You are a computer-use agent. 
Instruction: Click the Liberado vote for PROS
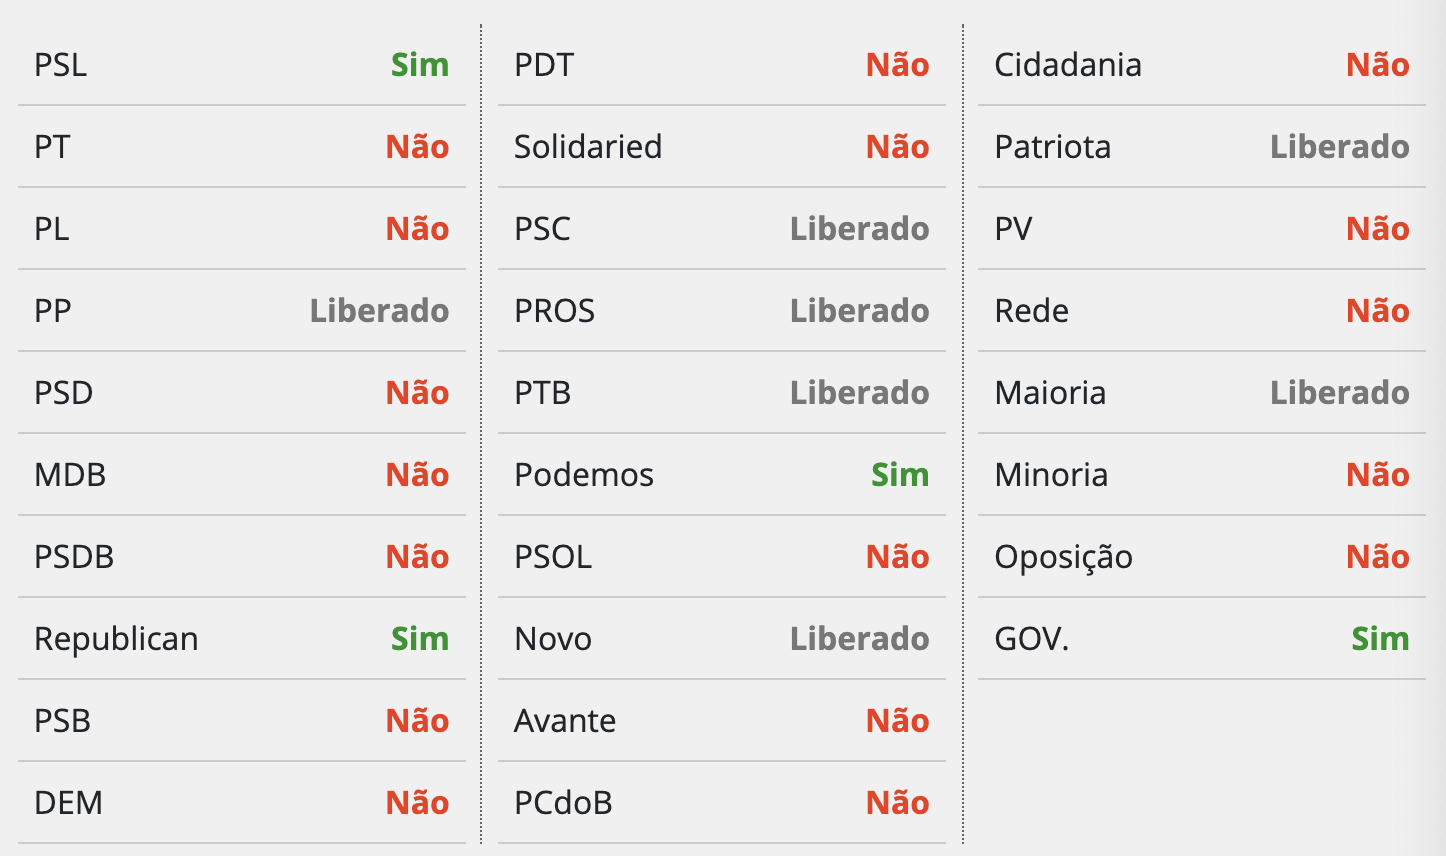(859, 311)
